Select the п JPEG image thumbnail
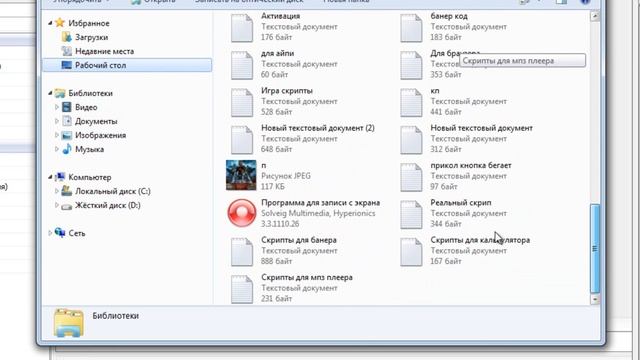The width and height of the screenshot is (640, 360). click(241, 175)
